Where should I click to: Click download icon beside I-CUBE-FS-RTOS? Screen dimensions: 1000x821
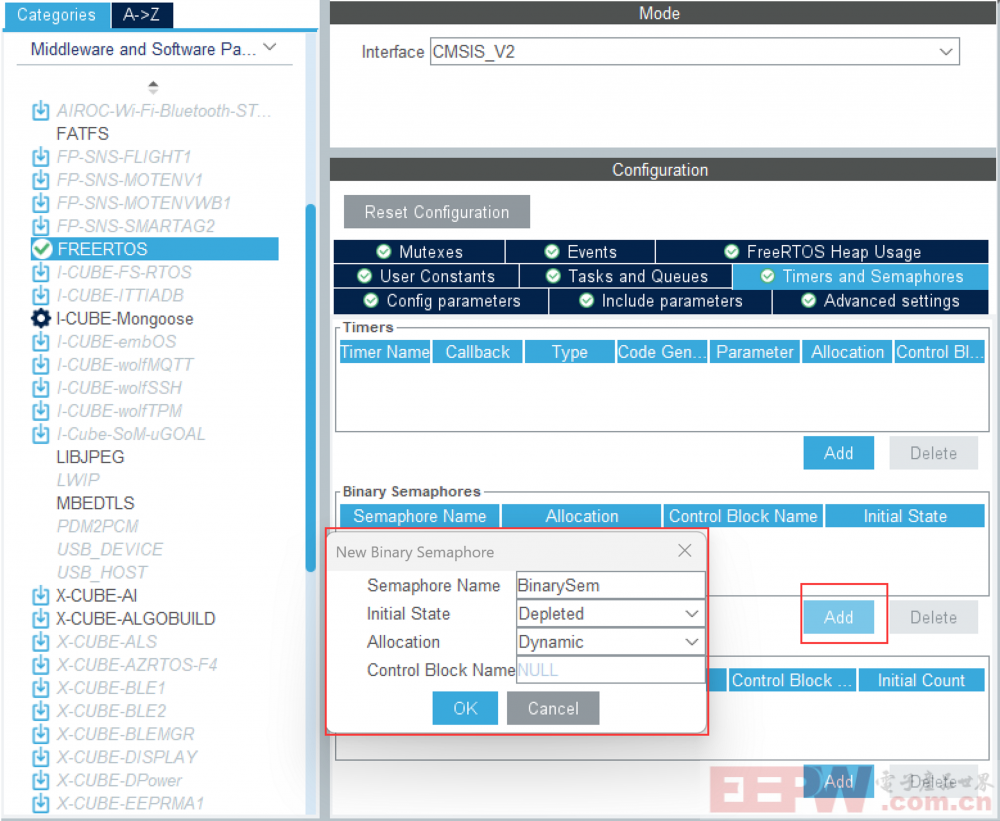coord(40,272)
